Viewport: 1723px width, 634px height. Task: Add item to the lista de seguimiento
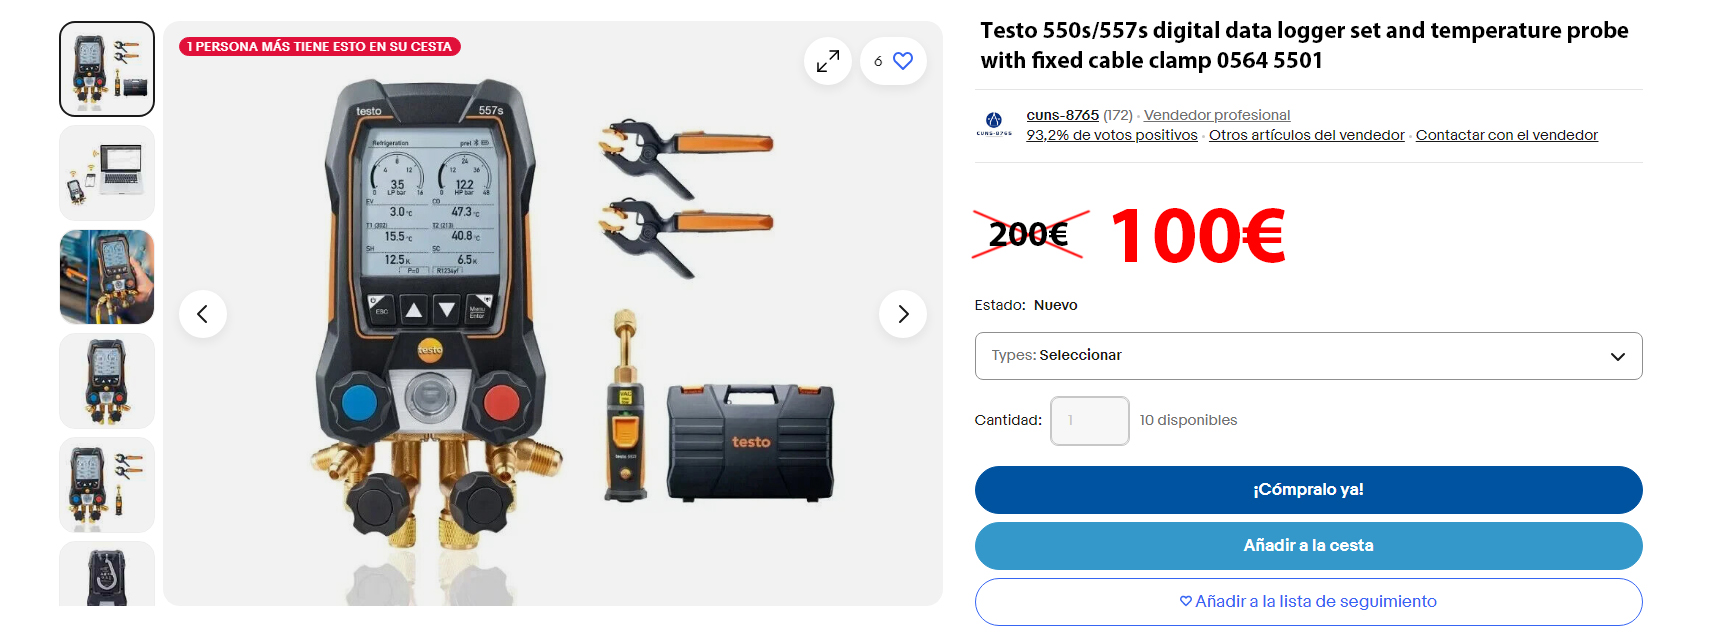click(x=1308, y=602)
